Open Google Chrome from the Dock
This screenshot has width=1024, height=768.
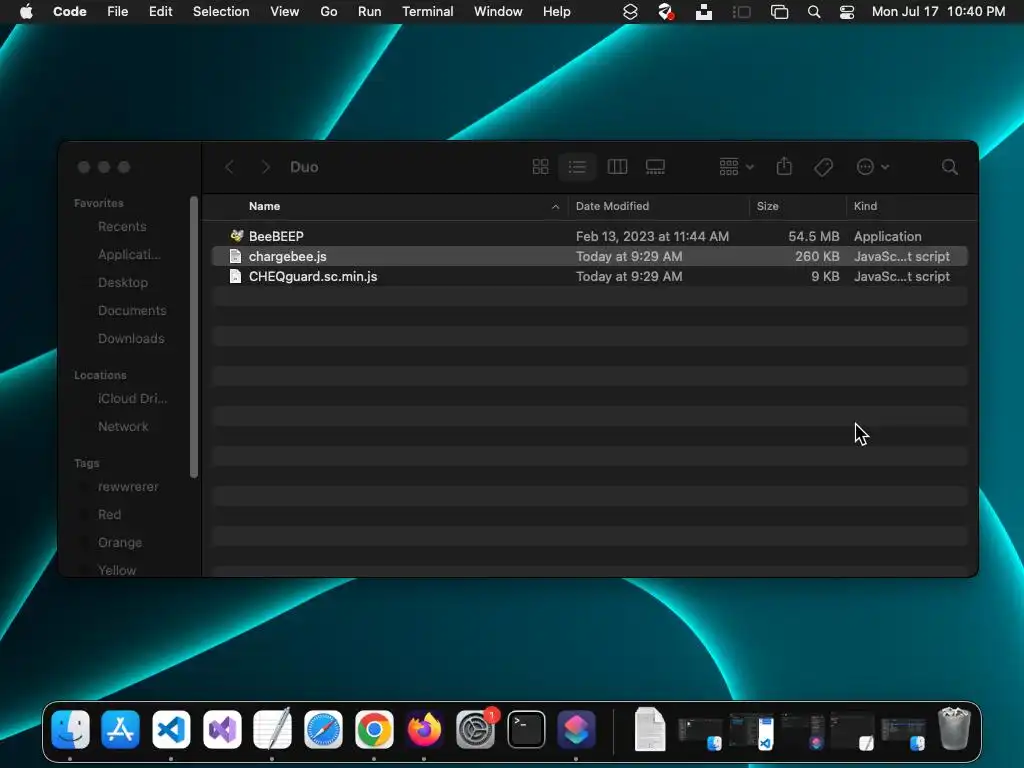(374, 729)
